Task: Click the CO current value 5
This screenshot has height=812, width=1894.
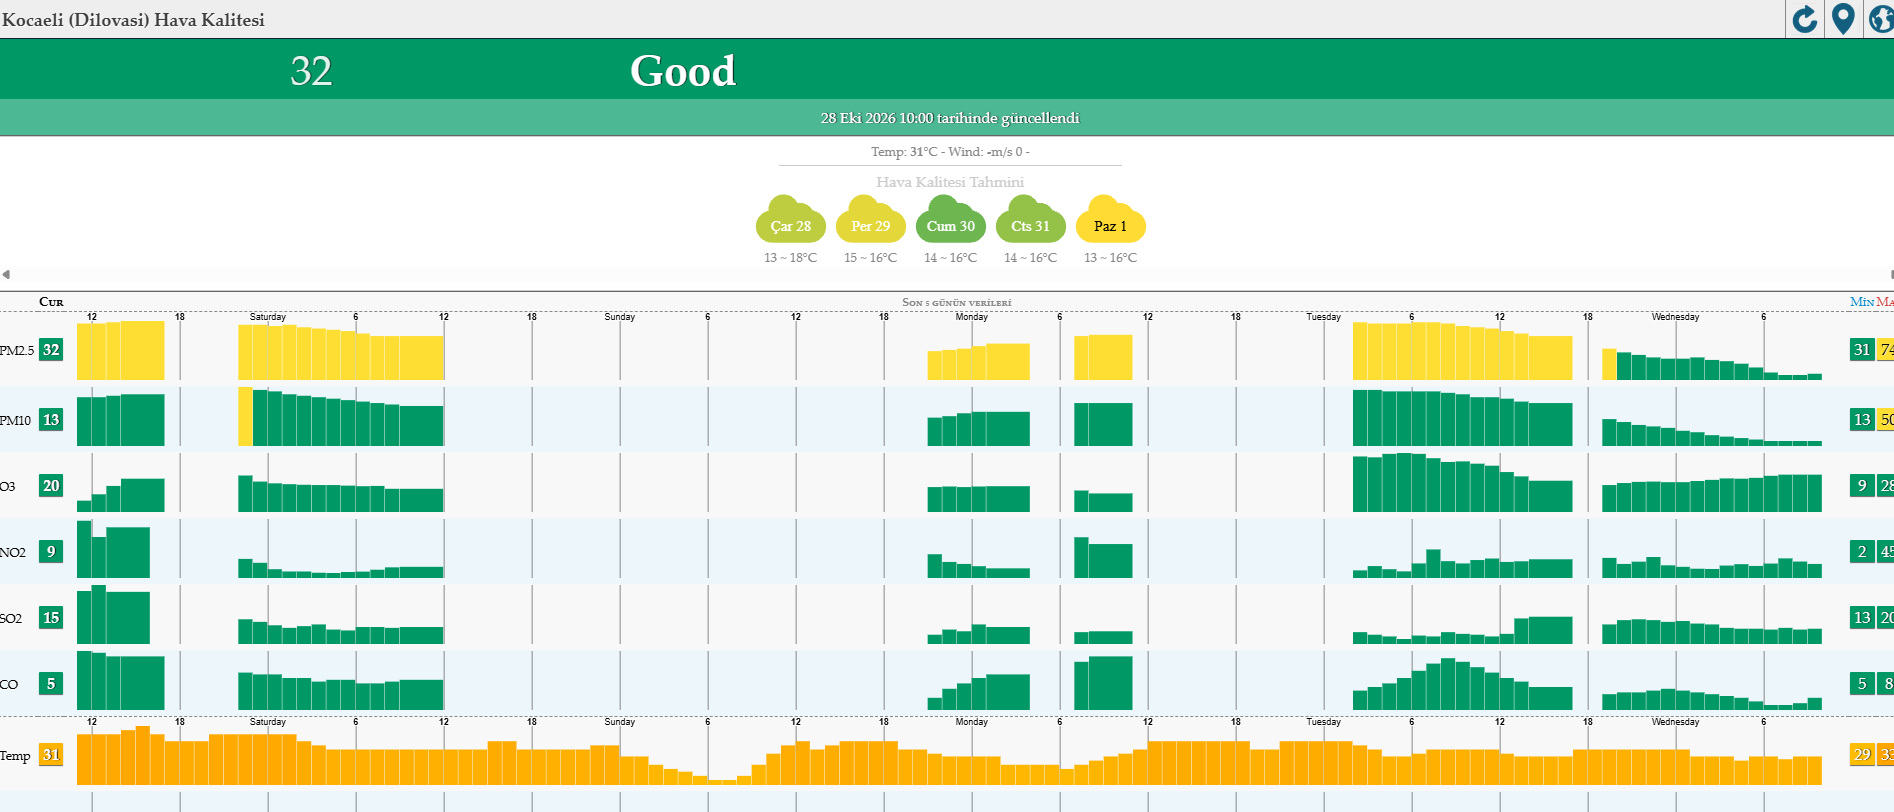Action: (x=51, y=684)
